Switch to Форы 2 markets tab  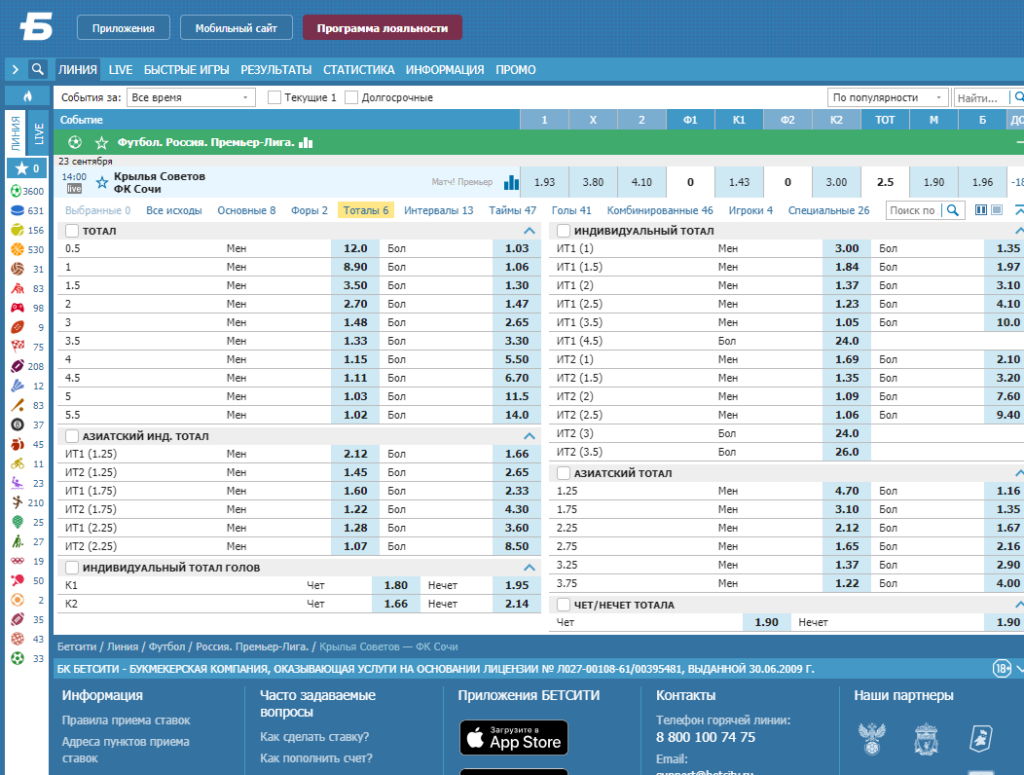pyautogui.click(x=309, y=210)
